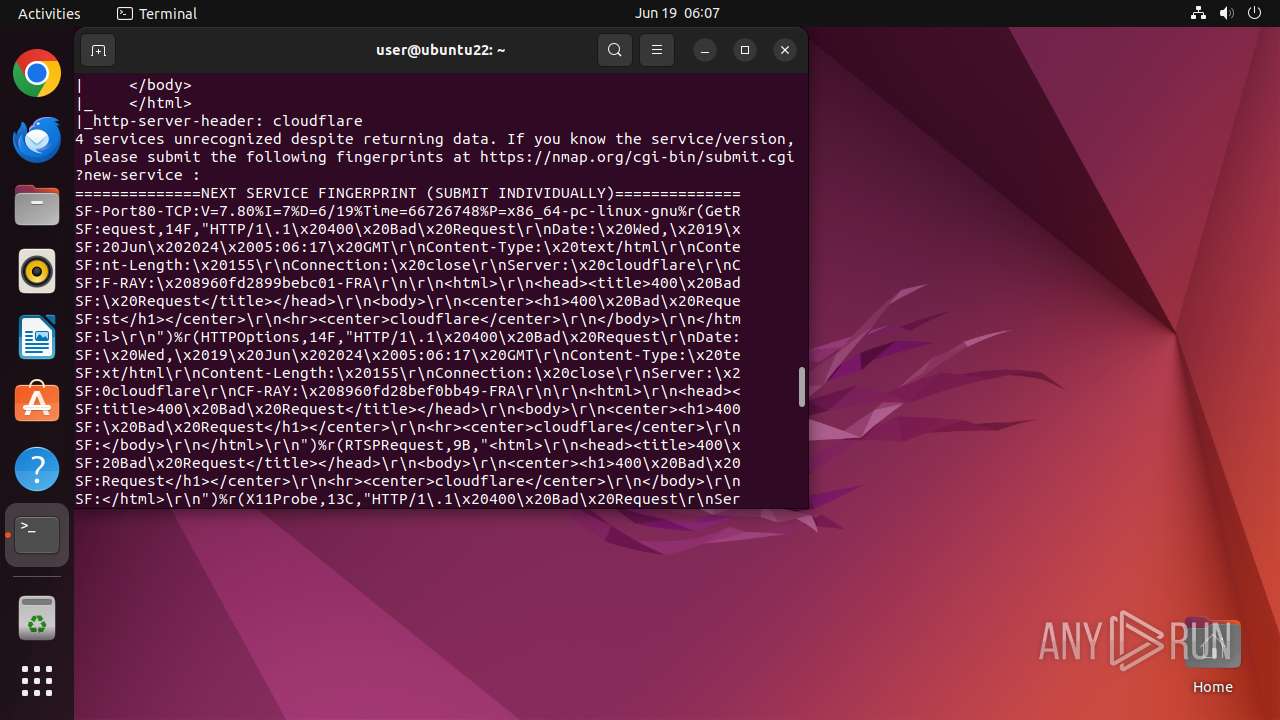Open the clock and calendar at Jun 19 06:07
The image size is (1280, 720).
(677, 13)
